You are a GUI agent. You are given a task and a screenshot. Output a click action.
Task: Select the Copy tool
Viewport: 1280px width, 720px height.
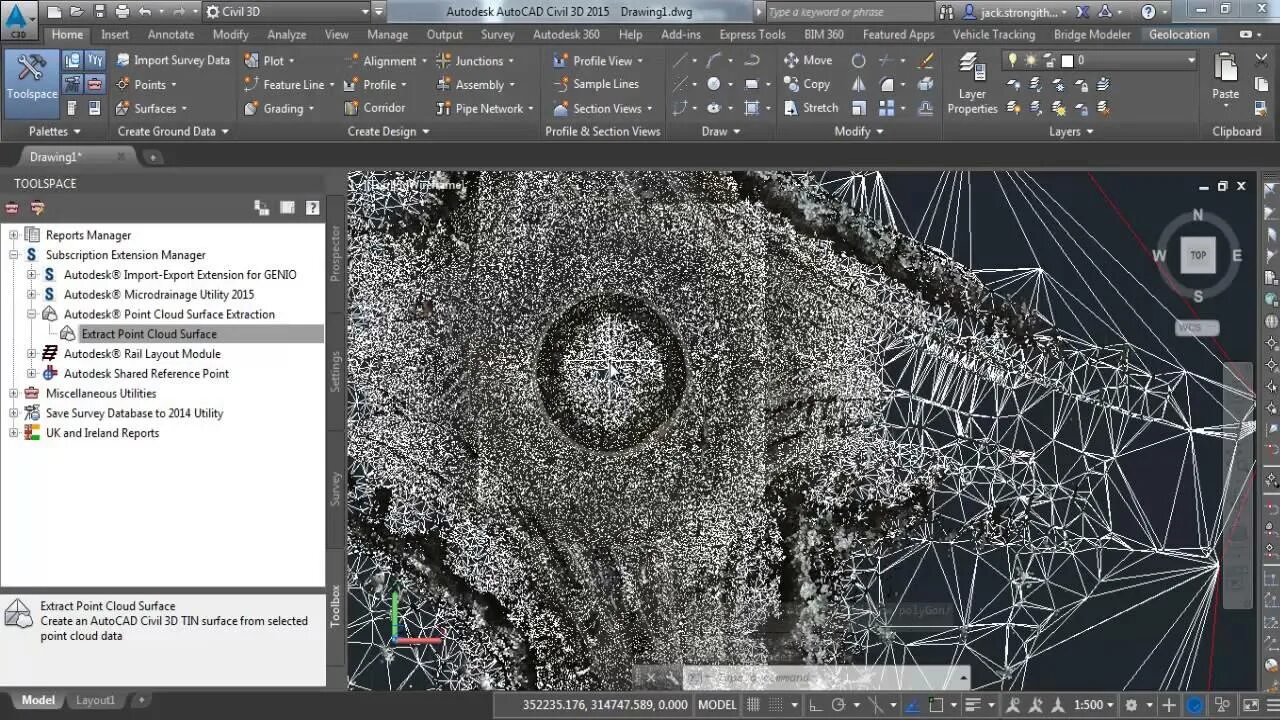pyautogui.click(x=807, y=84)
